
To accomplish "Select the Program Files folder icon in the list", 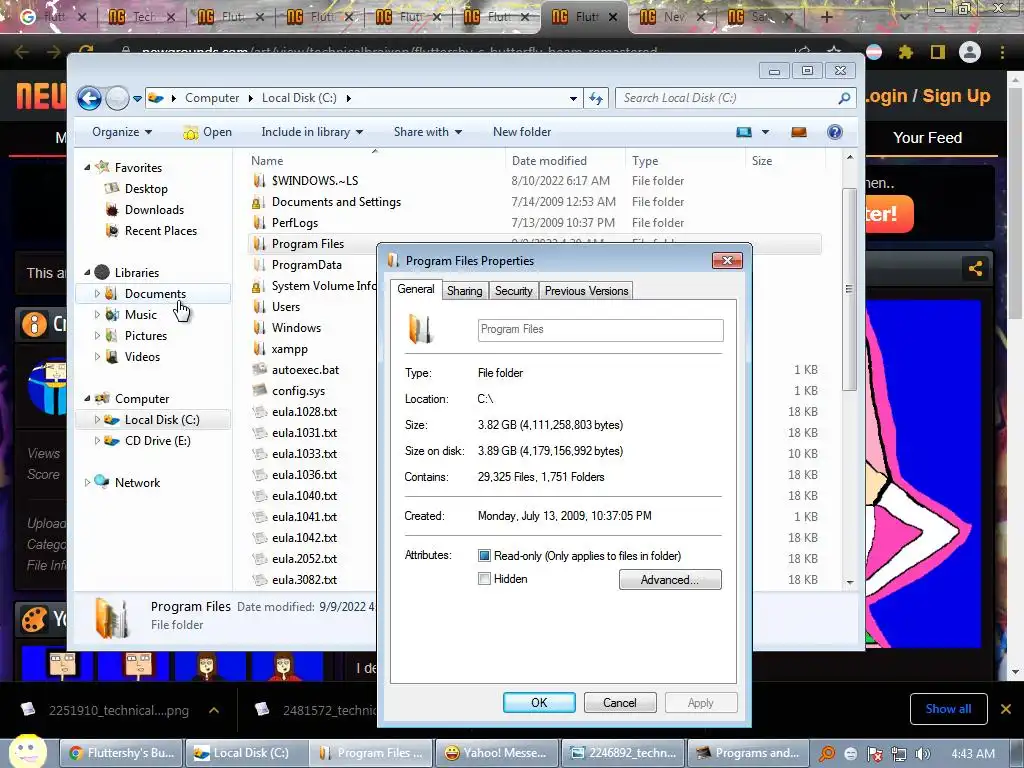I will point(259,244).
